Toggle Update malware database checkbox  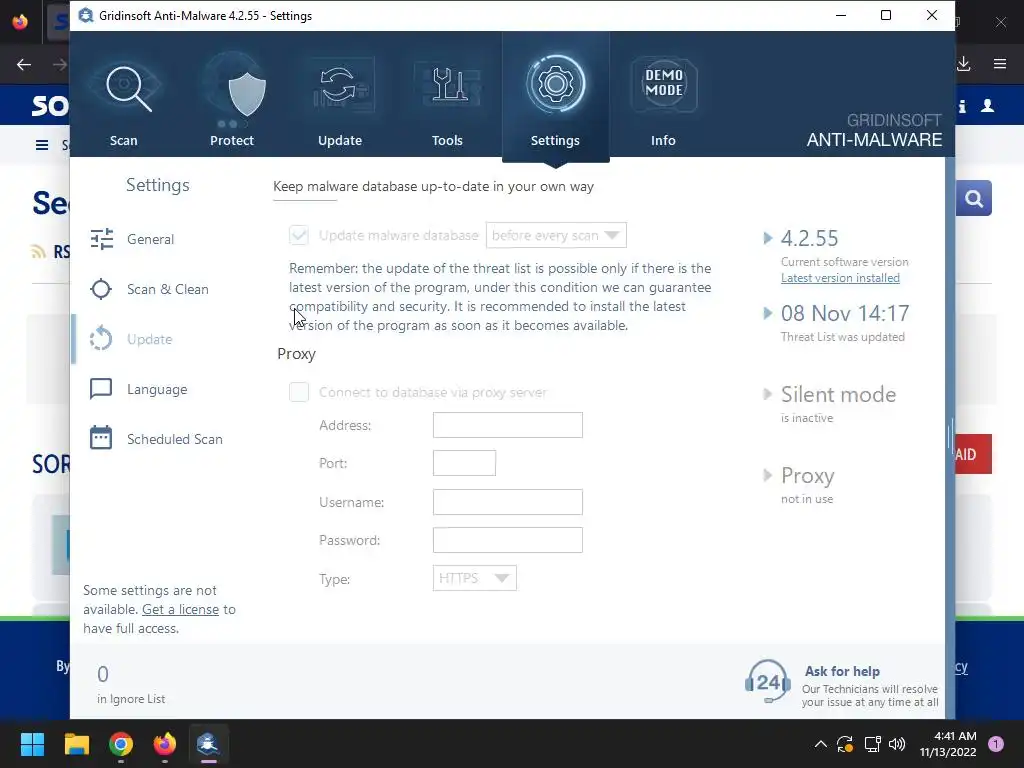299,235
